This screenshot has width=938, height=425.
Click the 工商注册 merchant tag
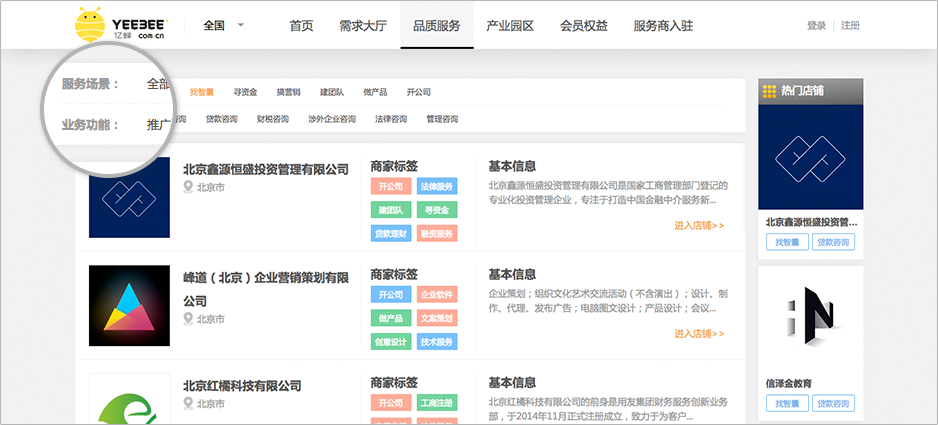[437, 402]
